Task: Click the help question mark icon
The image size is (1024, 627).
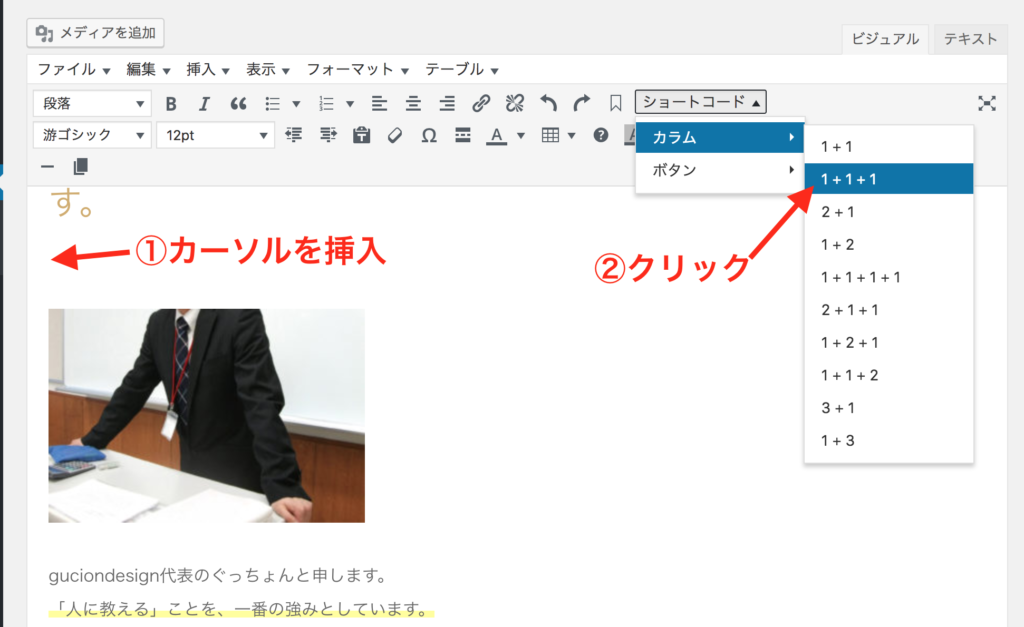Action: pos(601,136)
